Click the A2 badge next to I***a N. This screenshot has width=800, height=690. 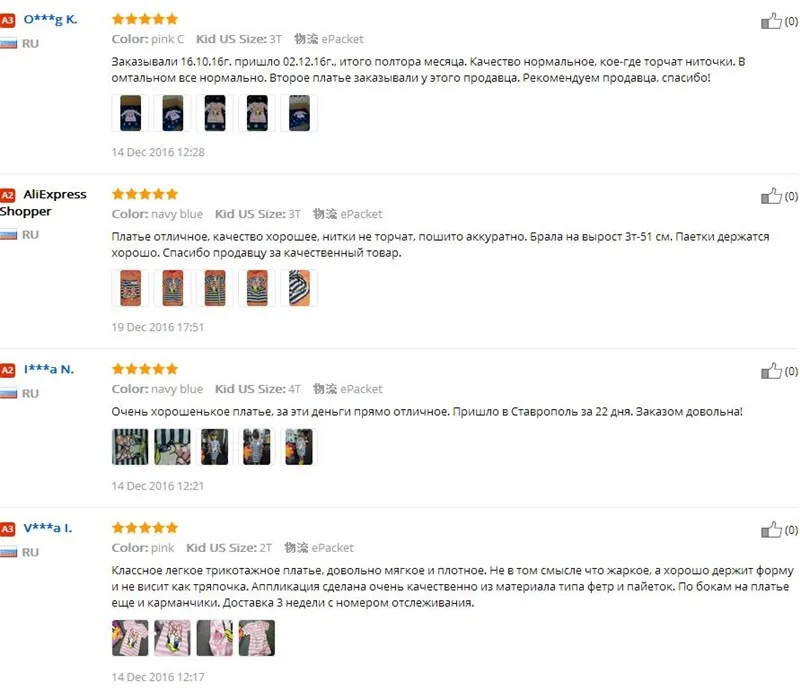coord(8,370)
